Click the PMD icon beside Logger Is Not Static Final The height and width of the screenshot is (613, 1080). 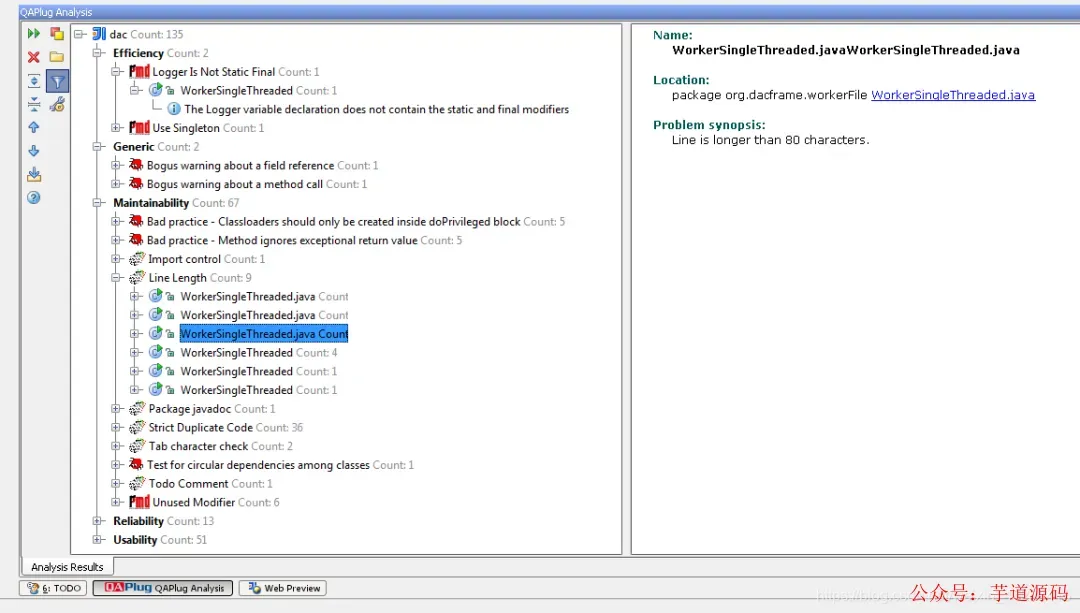point(139,72)
